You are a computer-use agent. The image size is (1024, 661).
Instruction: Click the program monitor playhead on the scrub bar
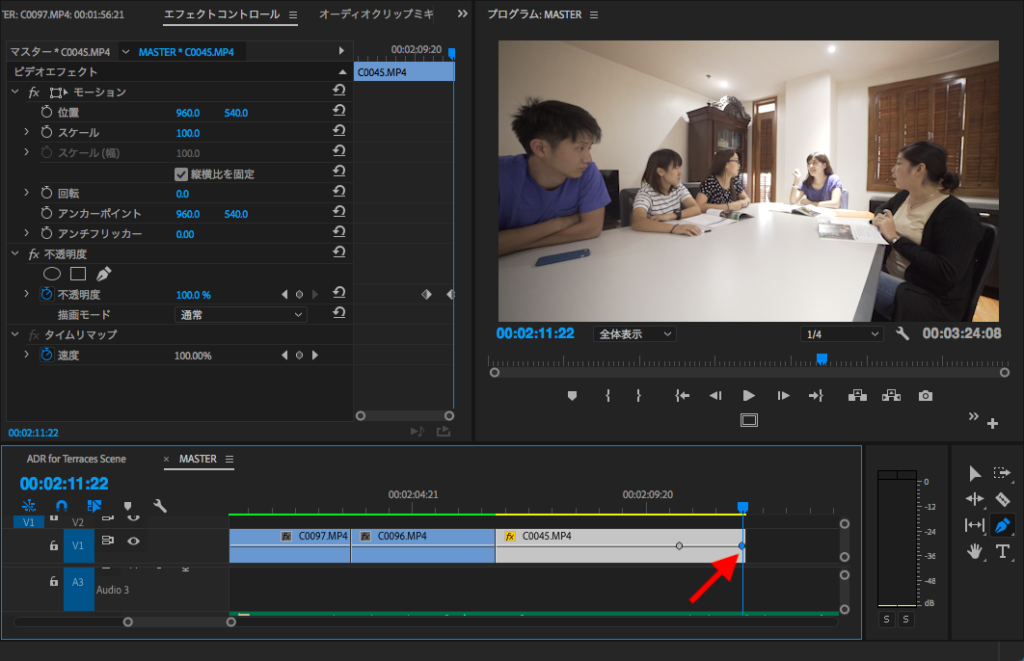click(x=821, y=358)
